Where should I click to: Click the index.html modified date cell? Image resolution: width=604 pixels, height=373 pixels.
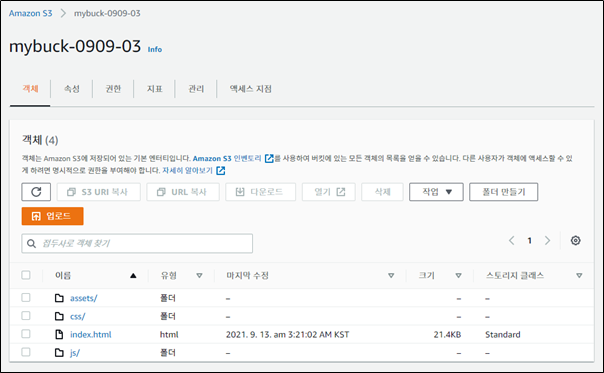point(287,334)
